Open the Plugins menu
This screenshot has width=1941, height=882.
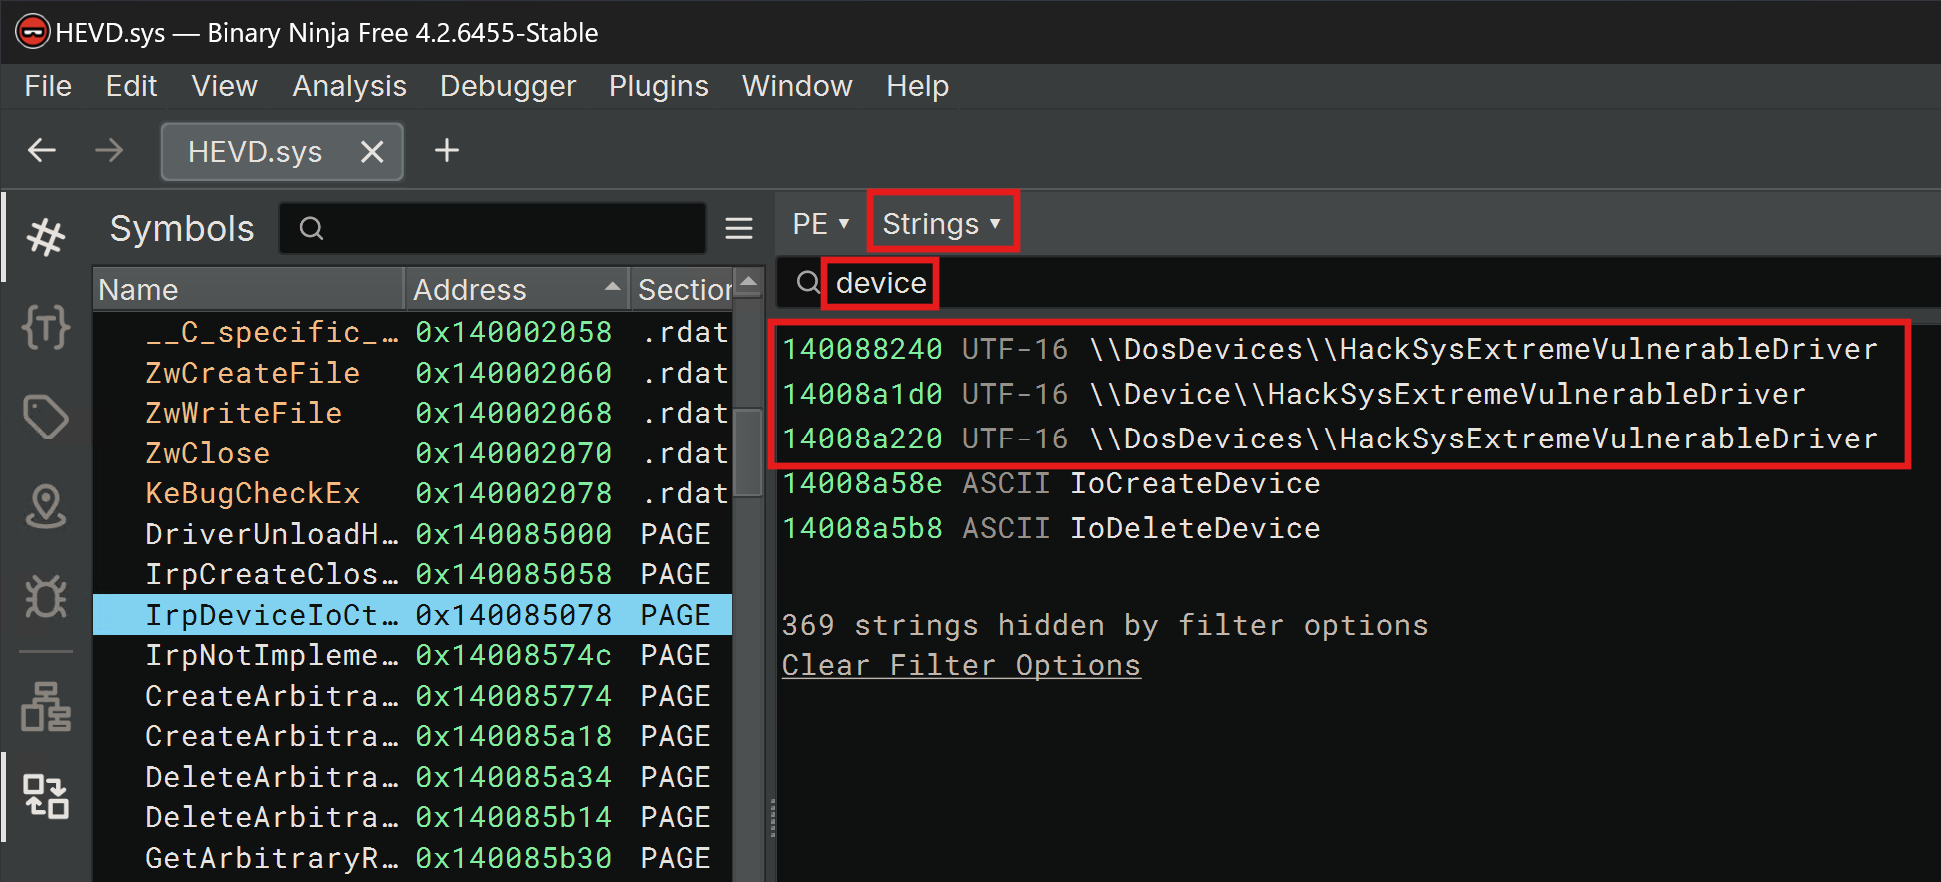click(658, 86)
